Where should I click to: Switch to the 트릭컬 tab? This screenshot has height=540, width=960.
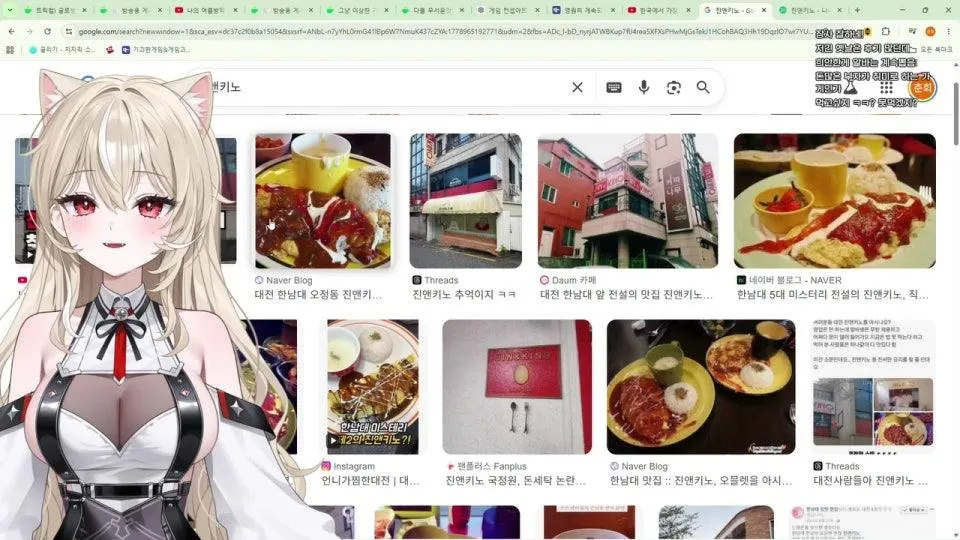pos(54,10)
